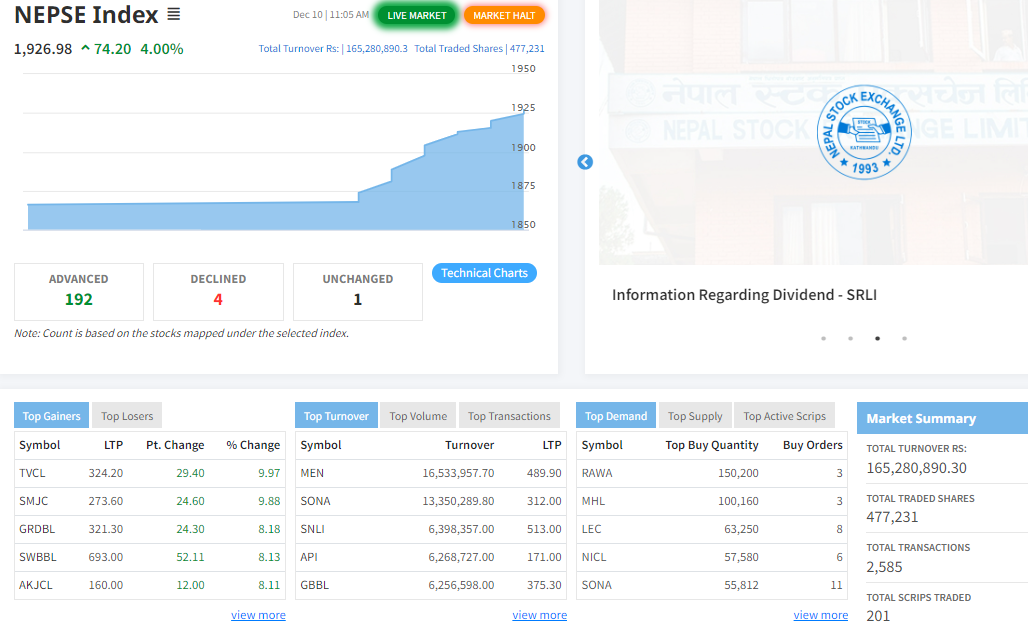1028x632 pixels.
Task: Click the MARKET HALT status button
Action: point(504,15)
